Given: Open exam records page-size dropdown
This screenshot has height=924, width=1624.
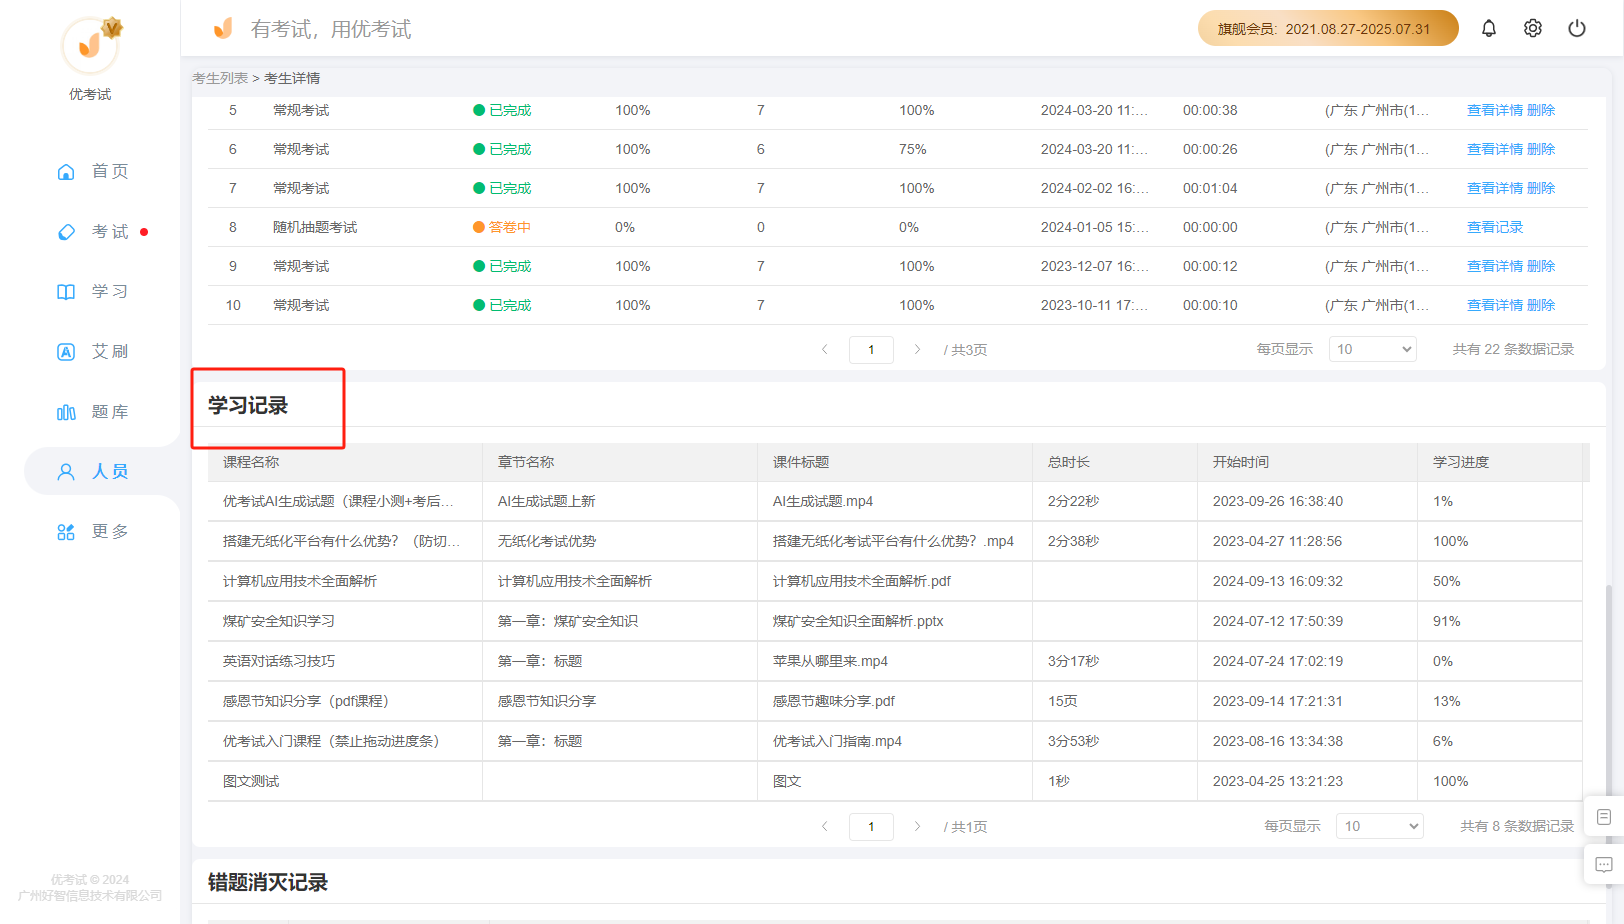Looking at the screenshot, I should pos(1373,349).
